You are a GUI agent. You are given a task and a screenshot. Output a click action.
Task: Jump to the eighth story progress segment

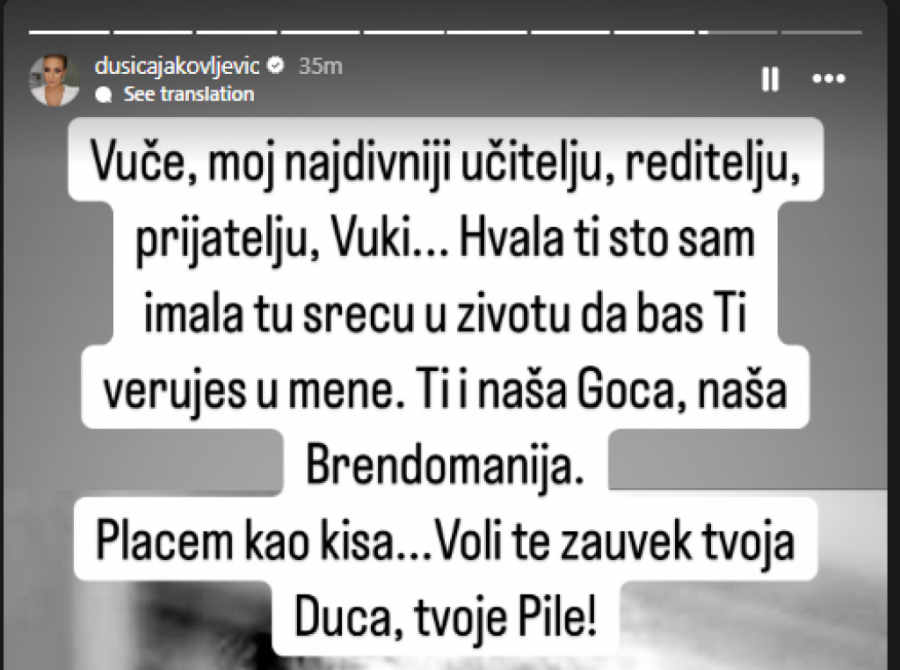coord(654,32)
